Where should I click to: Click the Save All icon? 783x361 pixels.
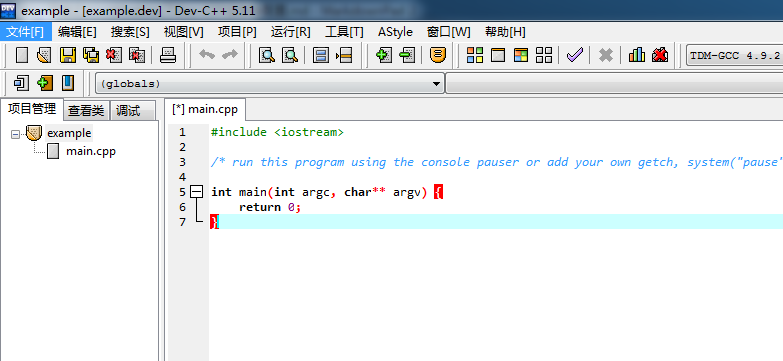(x=91, y=55)
